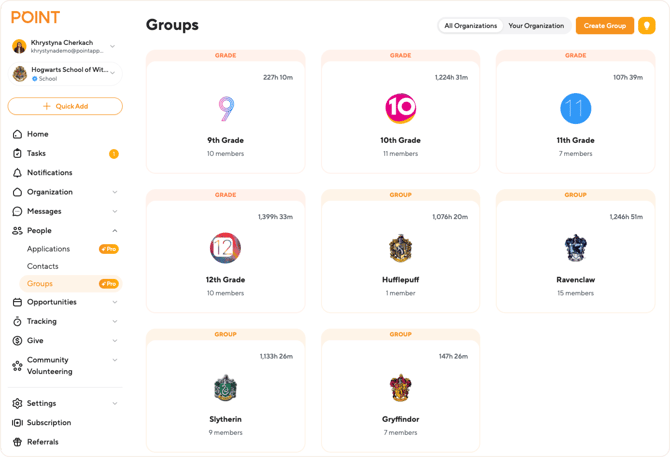Click the Hufflepuff crest icon
Viewport: 670px width, 457px height.
400,248
